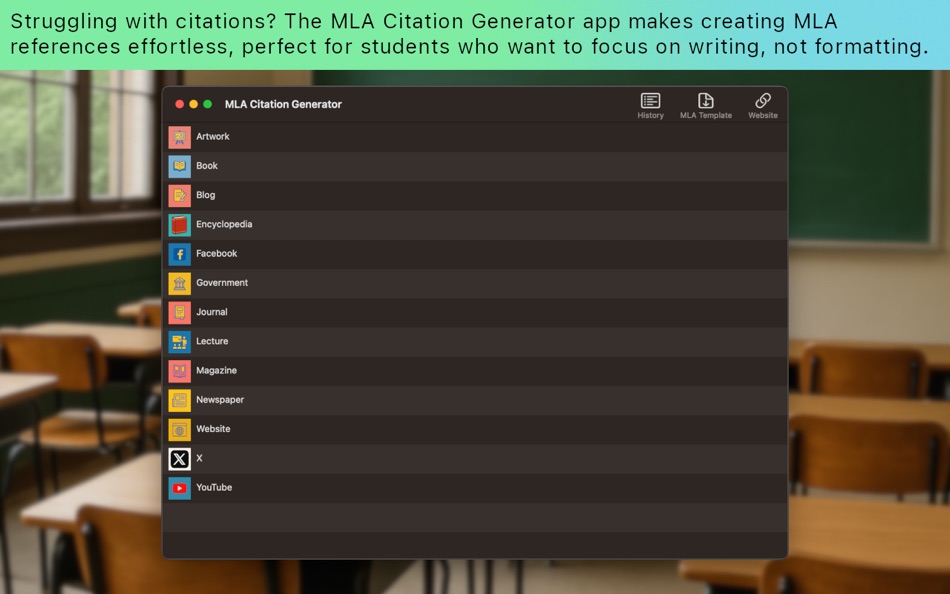Click the Lecture presentation icon
Screen dimensions: 950x594
(179, 342)
